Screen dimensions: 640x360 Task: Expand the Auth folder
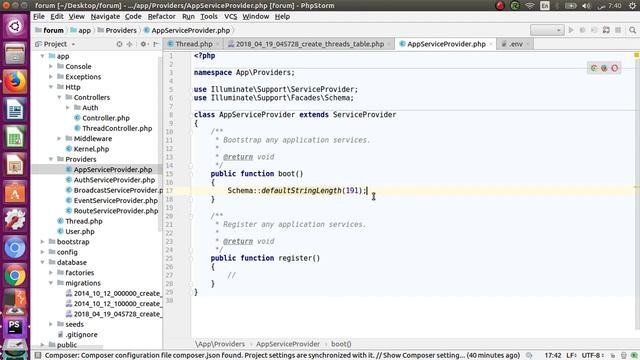[68, 108]
